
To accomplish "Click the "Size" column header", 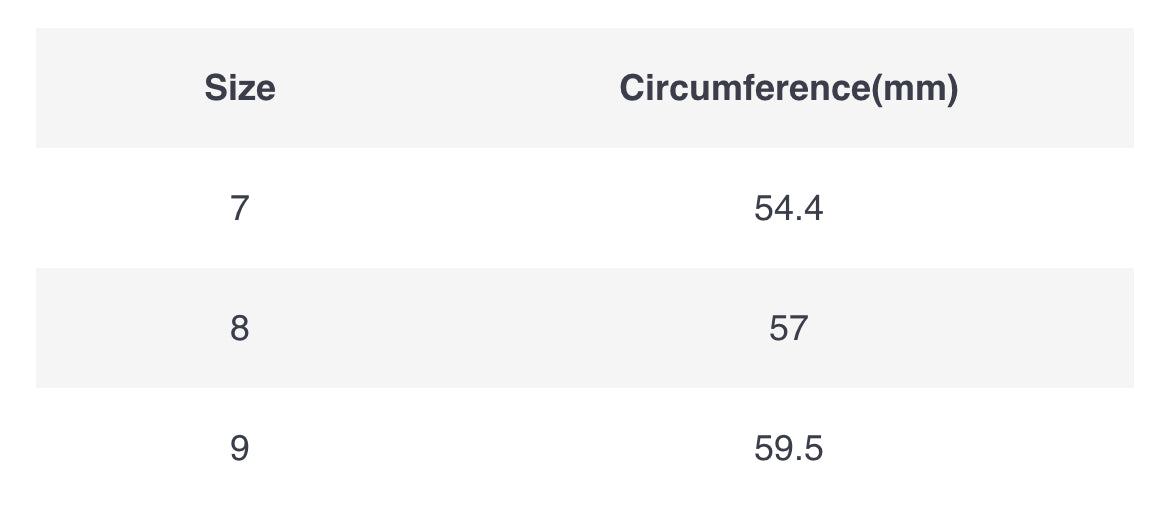I will (x=240, y=88).
